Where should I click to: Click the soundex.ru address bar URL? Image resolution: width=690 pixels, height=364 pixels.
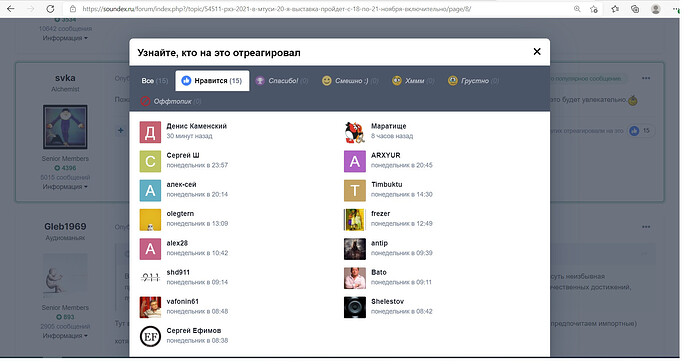pos(276,9)
